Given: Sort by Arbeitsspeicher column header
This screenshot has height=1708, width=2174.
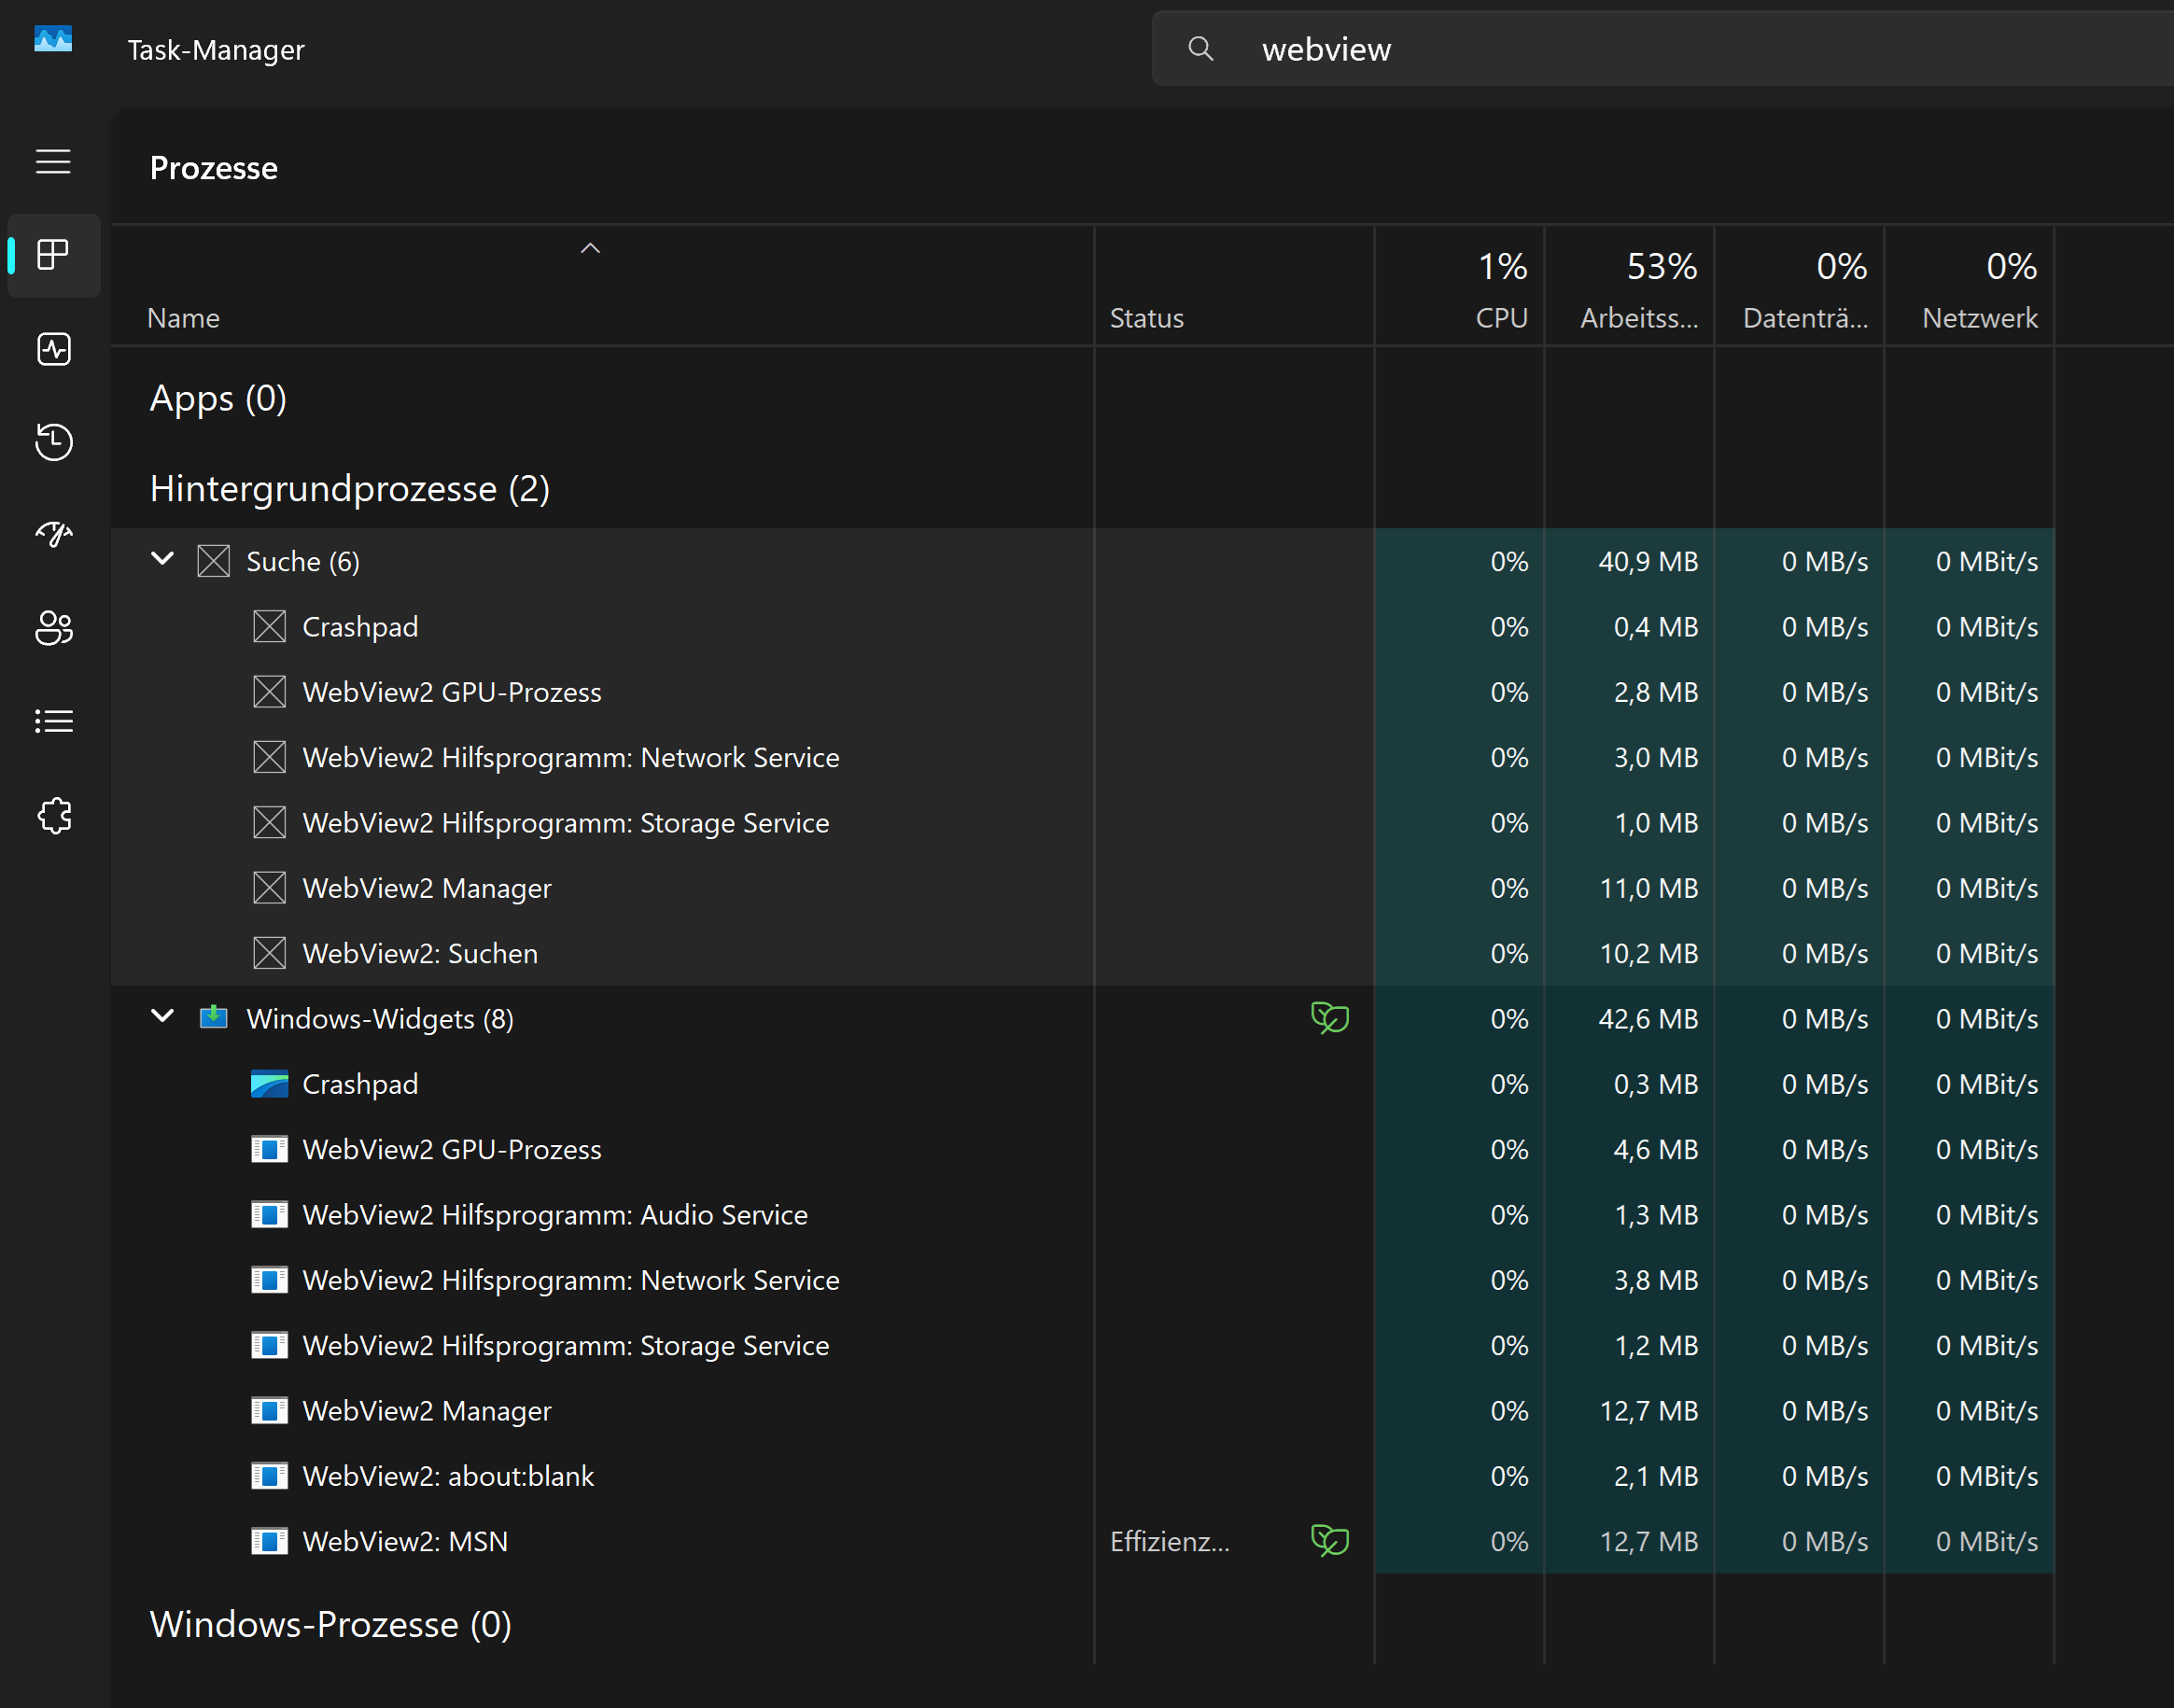Looking at the screenshot, I should 1638,318.
